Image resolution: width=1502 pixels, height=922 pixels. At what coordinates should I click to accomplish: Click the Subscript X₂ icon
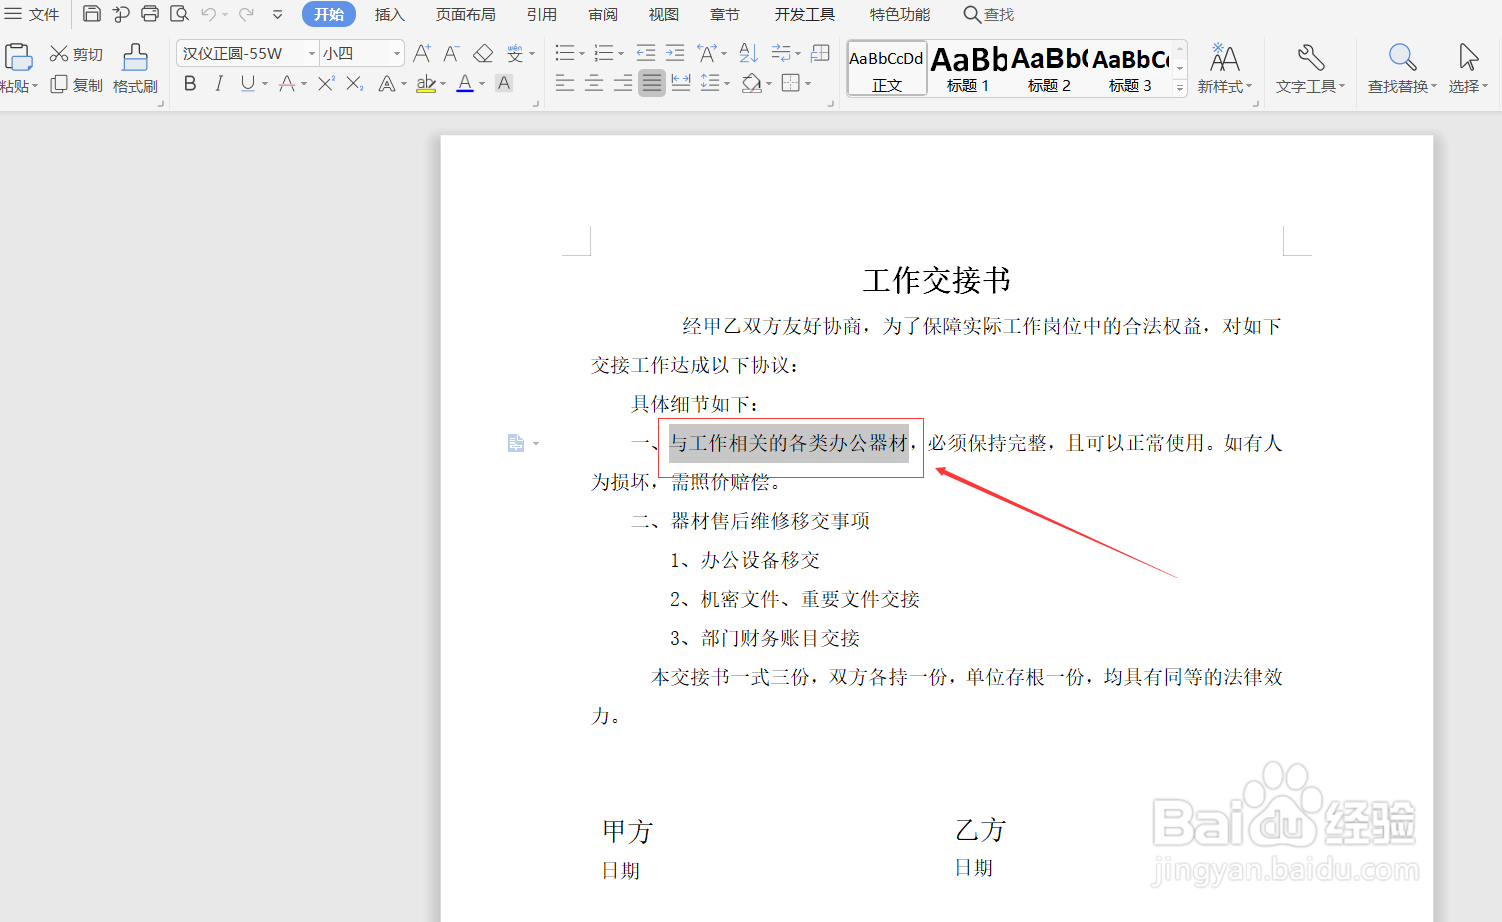(355, 84)
